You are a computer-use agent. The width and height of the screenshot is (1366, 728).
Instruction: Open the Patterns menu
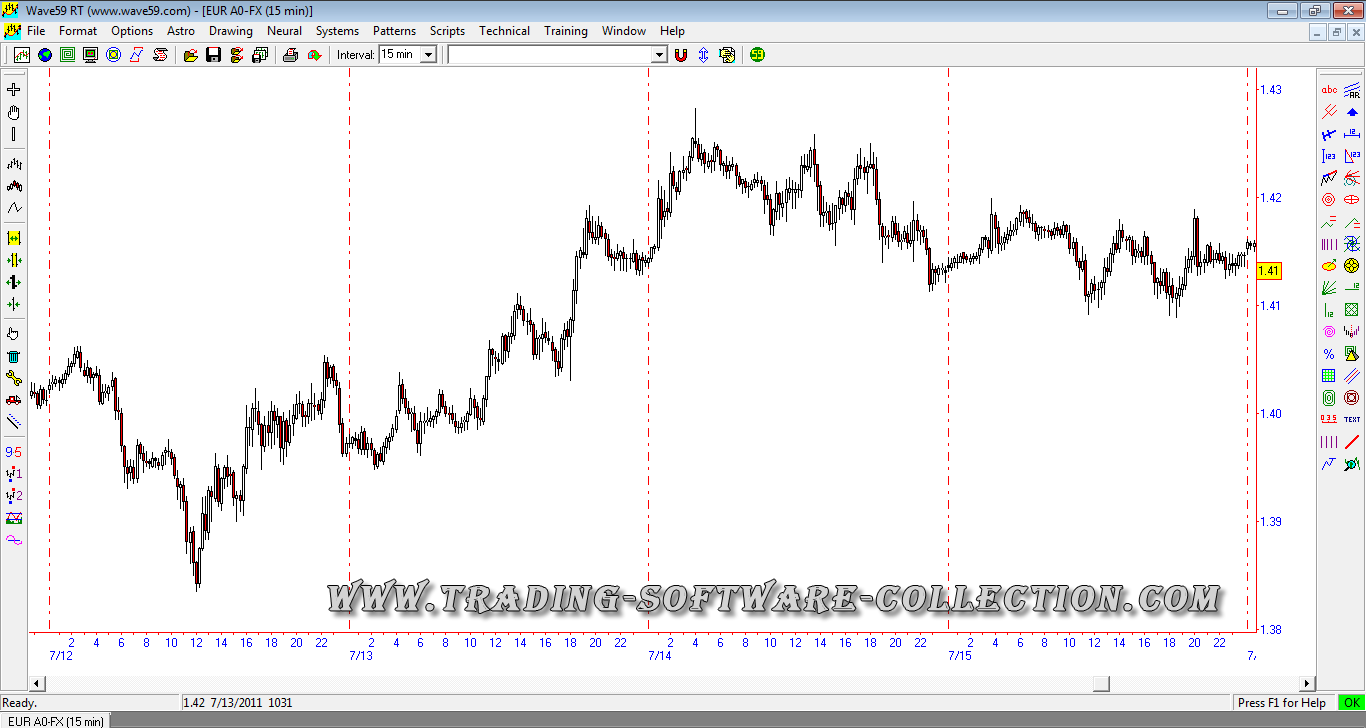[394, 31]
